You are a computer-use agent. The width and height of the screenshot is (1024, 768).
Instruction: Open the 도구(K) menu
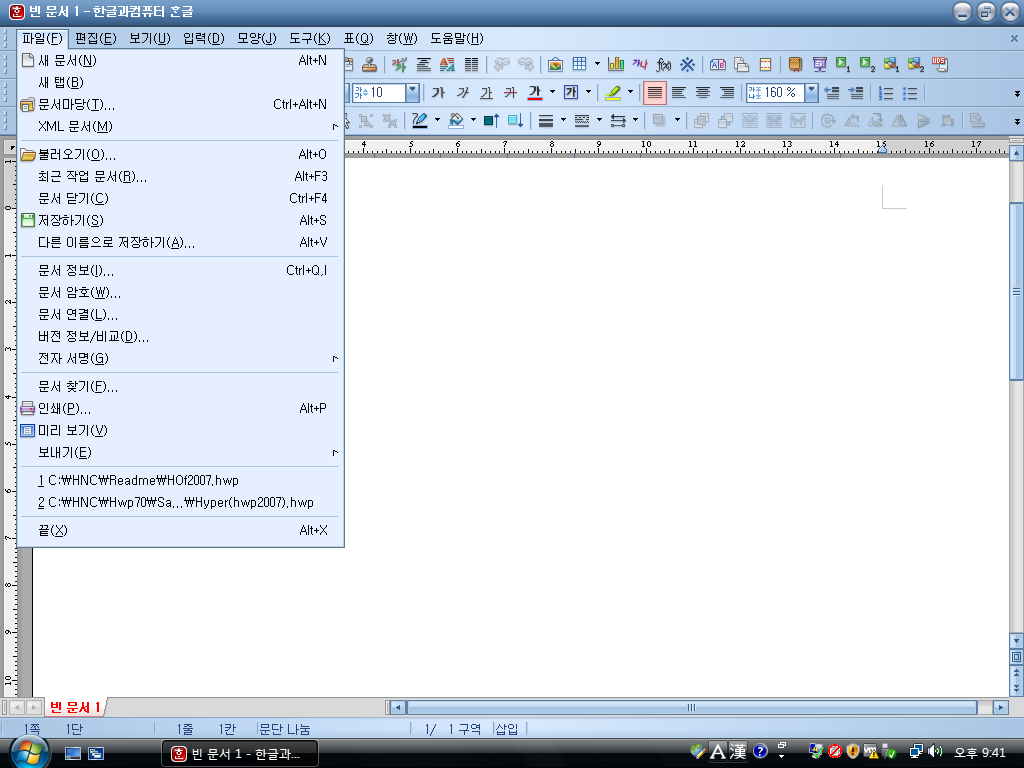310,39
